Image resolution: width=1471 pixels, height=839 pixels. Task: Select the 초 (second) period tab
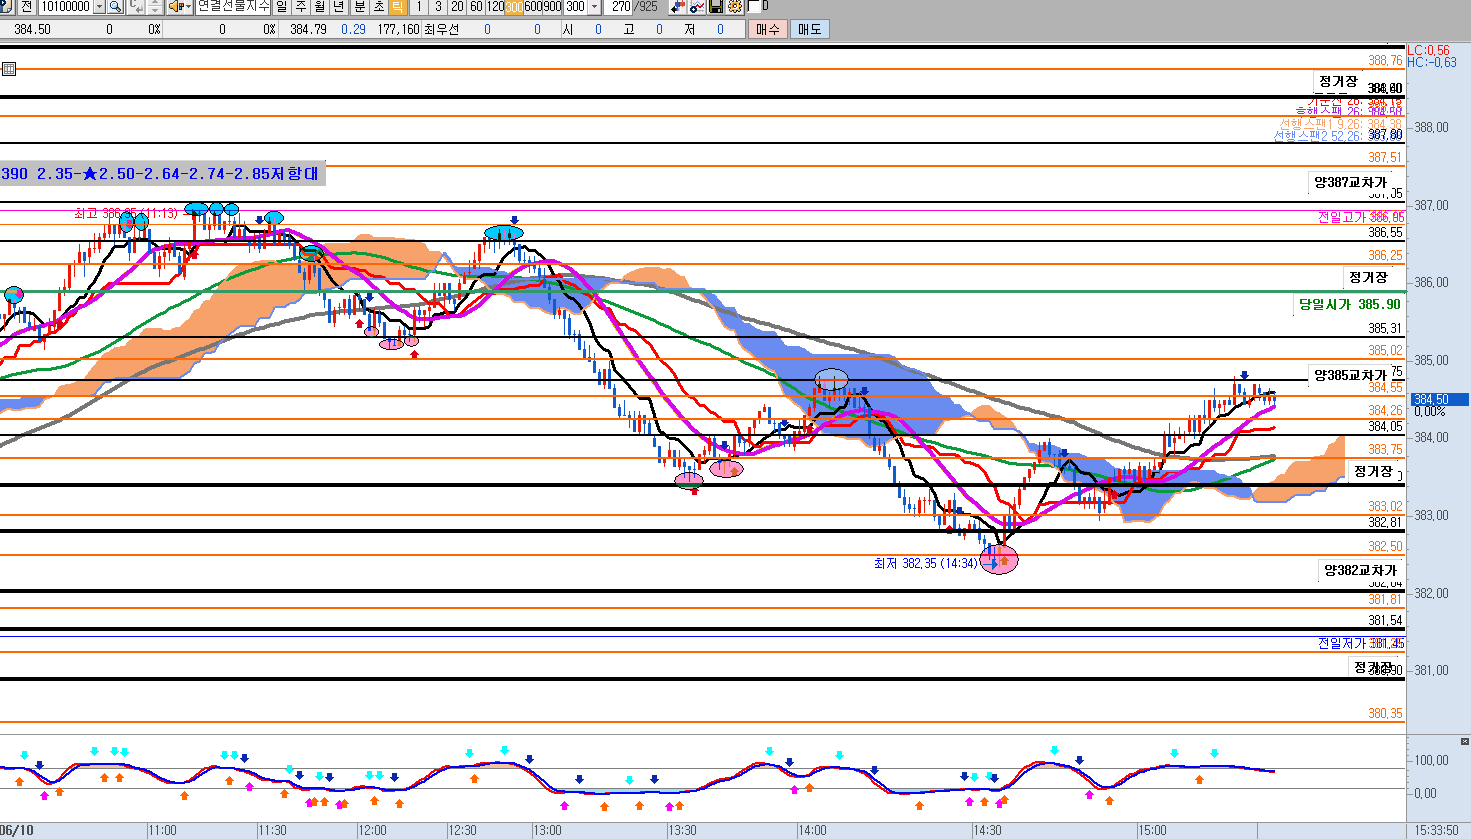coord(379,6)
